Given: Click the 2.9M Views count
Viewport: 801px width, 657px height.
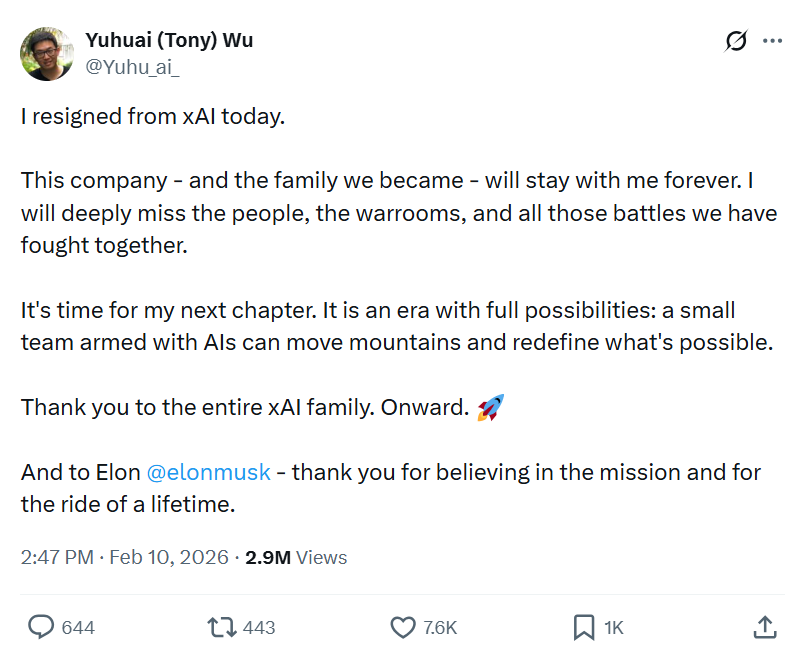Looking at the screenshot, I should pos(296,557).
